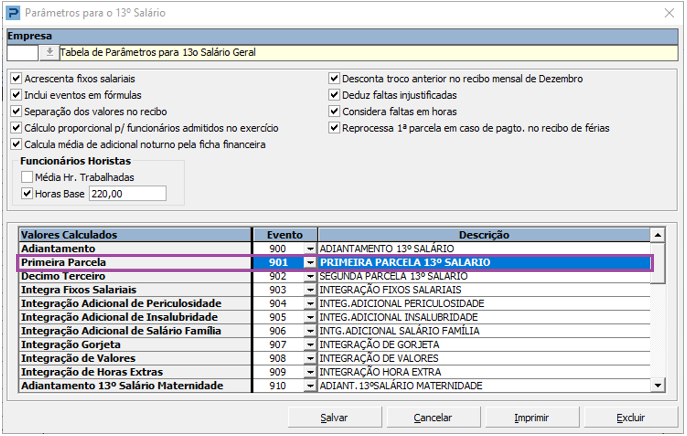
Task: Select the Decimo Terceiro row
Action: [133, 276]
